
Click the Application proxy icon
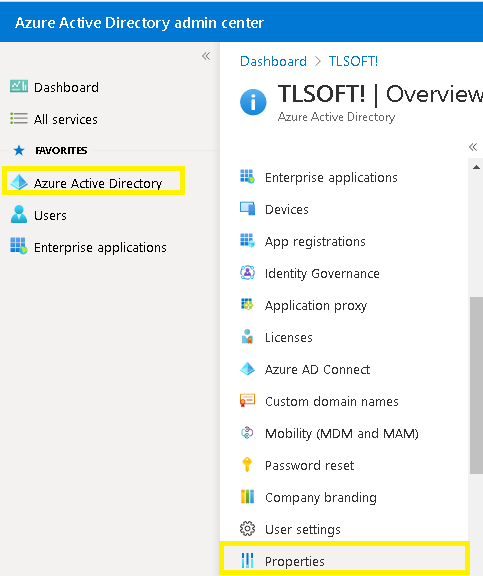click(x=247, y=305)
